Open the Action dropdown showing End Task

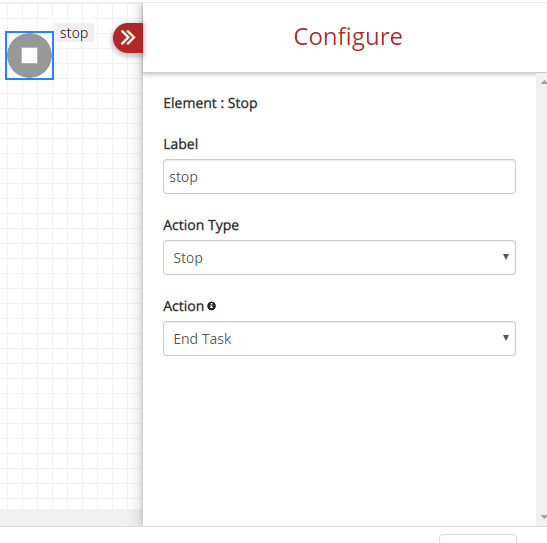[x=339, y=338]
